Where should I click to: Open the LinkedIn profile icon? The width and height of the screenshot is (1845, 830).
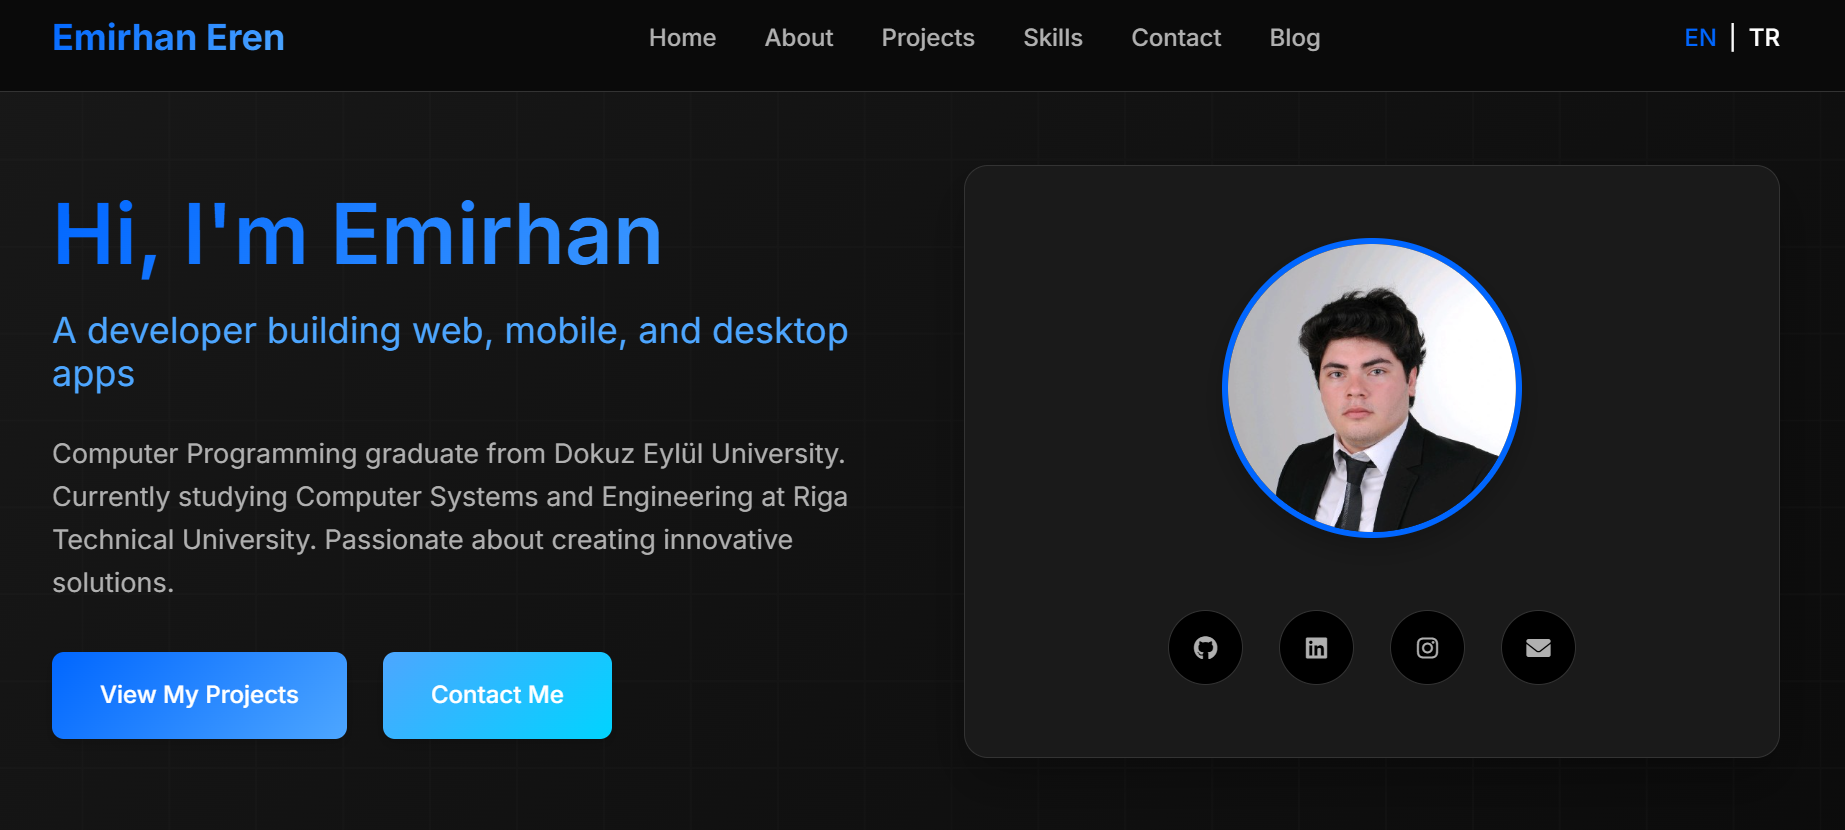tap(1316, 648)
